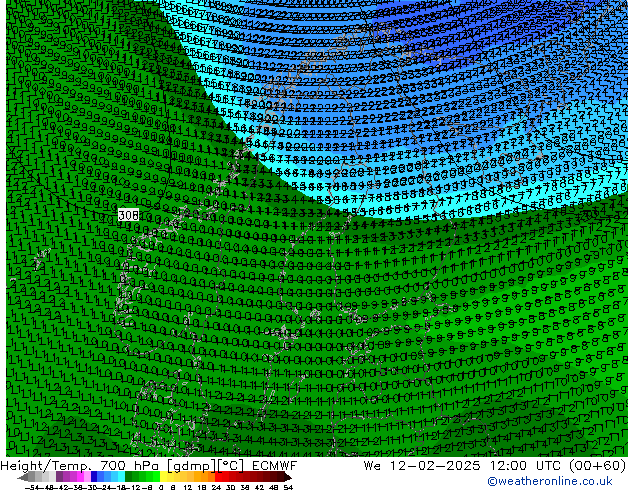
Task: Click the 308 contour height label
Action: click(128, 215)
